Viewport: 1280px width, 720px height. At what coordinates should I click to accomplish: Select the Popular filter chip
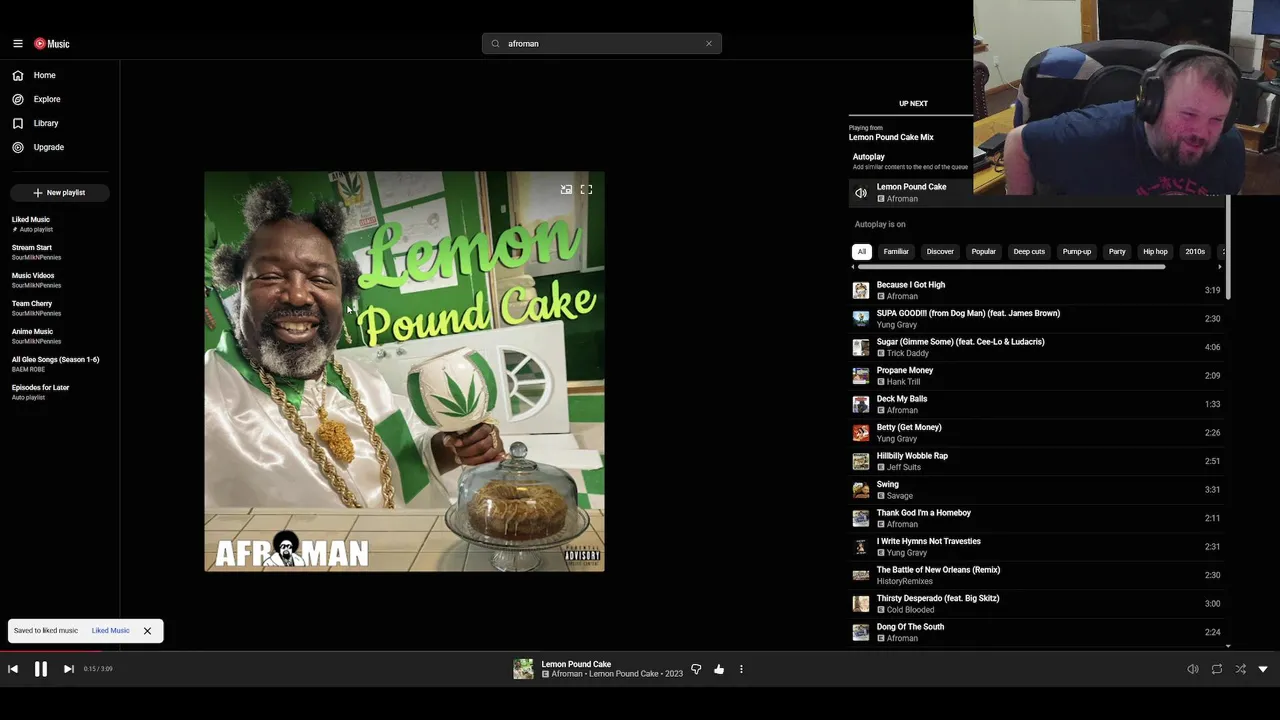(984, 252)
